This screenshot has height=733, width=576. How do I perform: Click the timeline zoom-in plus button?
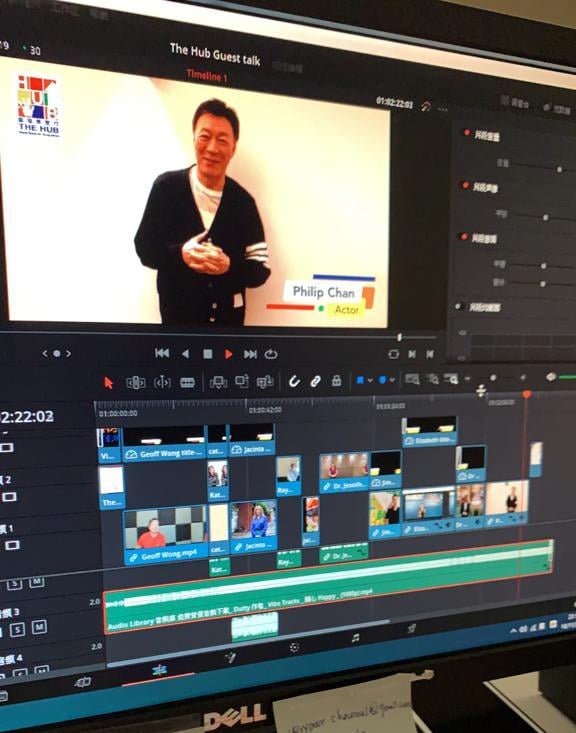(523, 377)
